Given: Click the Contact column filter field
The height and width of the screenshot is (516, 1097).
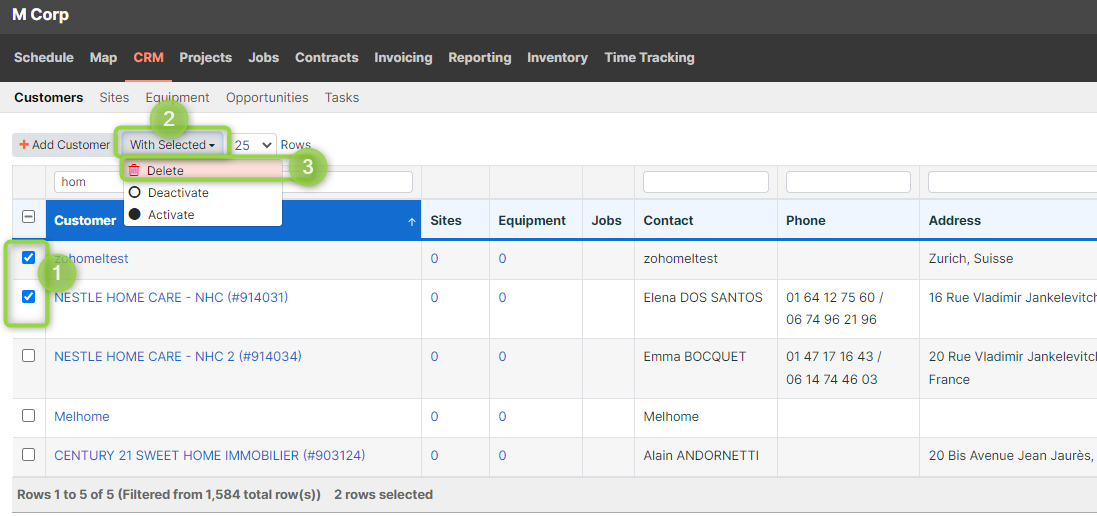Looking at the screenshot, I should pyautogui.click(x=706, y=182).
